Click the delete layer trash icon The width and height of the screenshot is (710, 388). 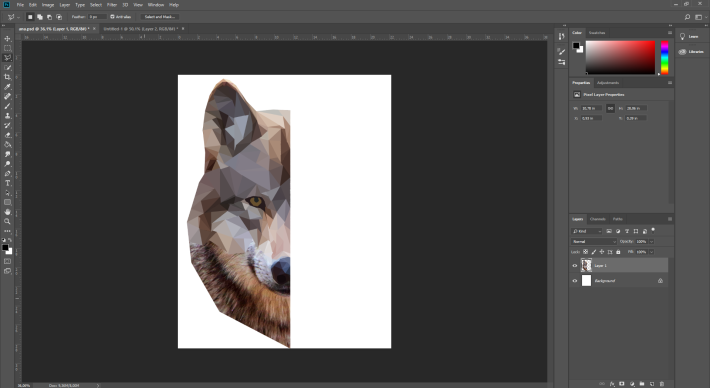[x=662, y=383]
